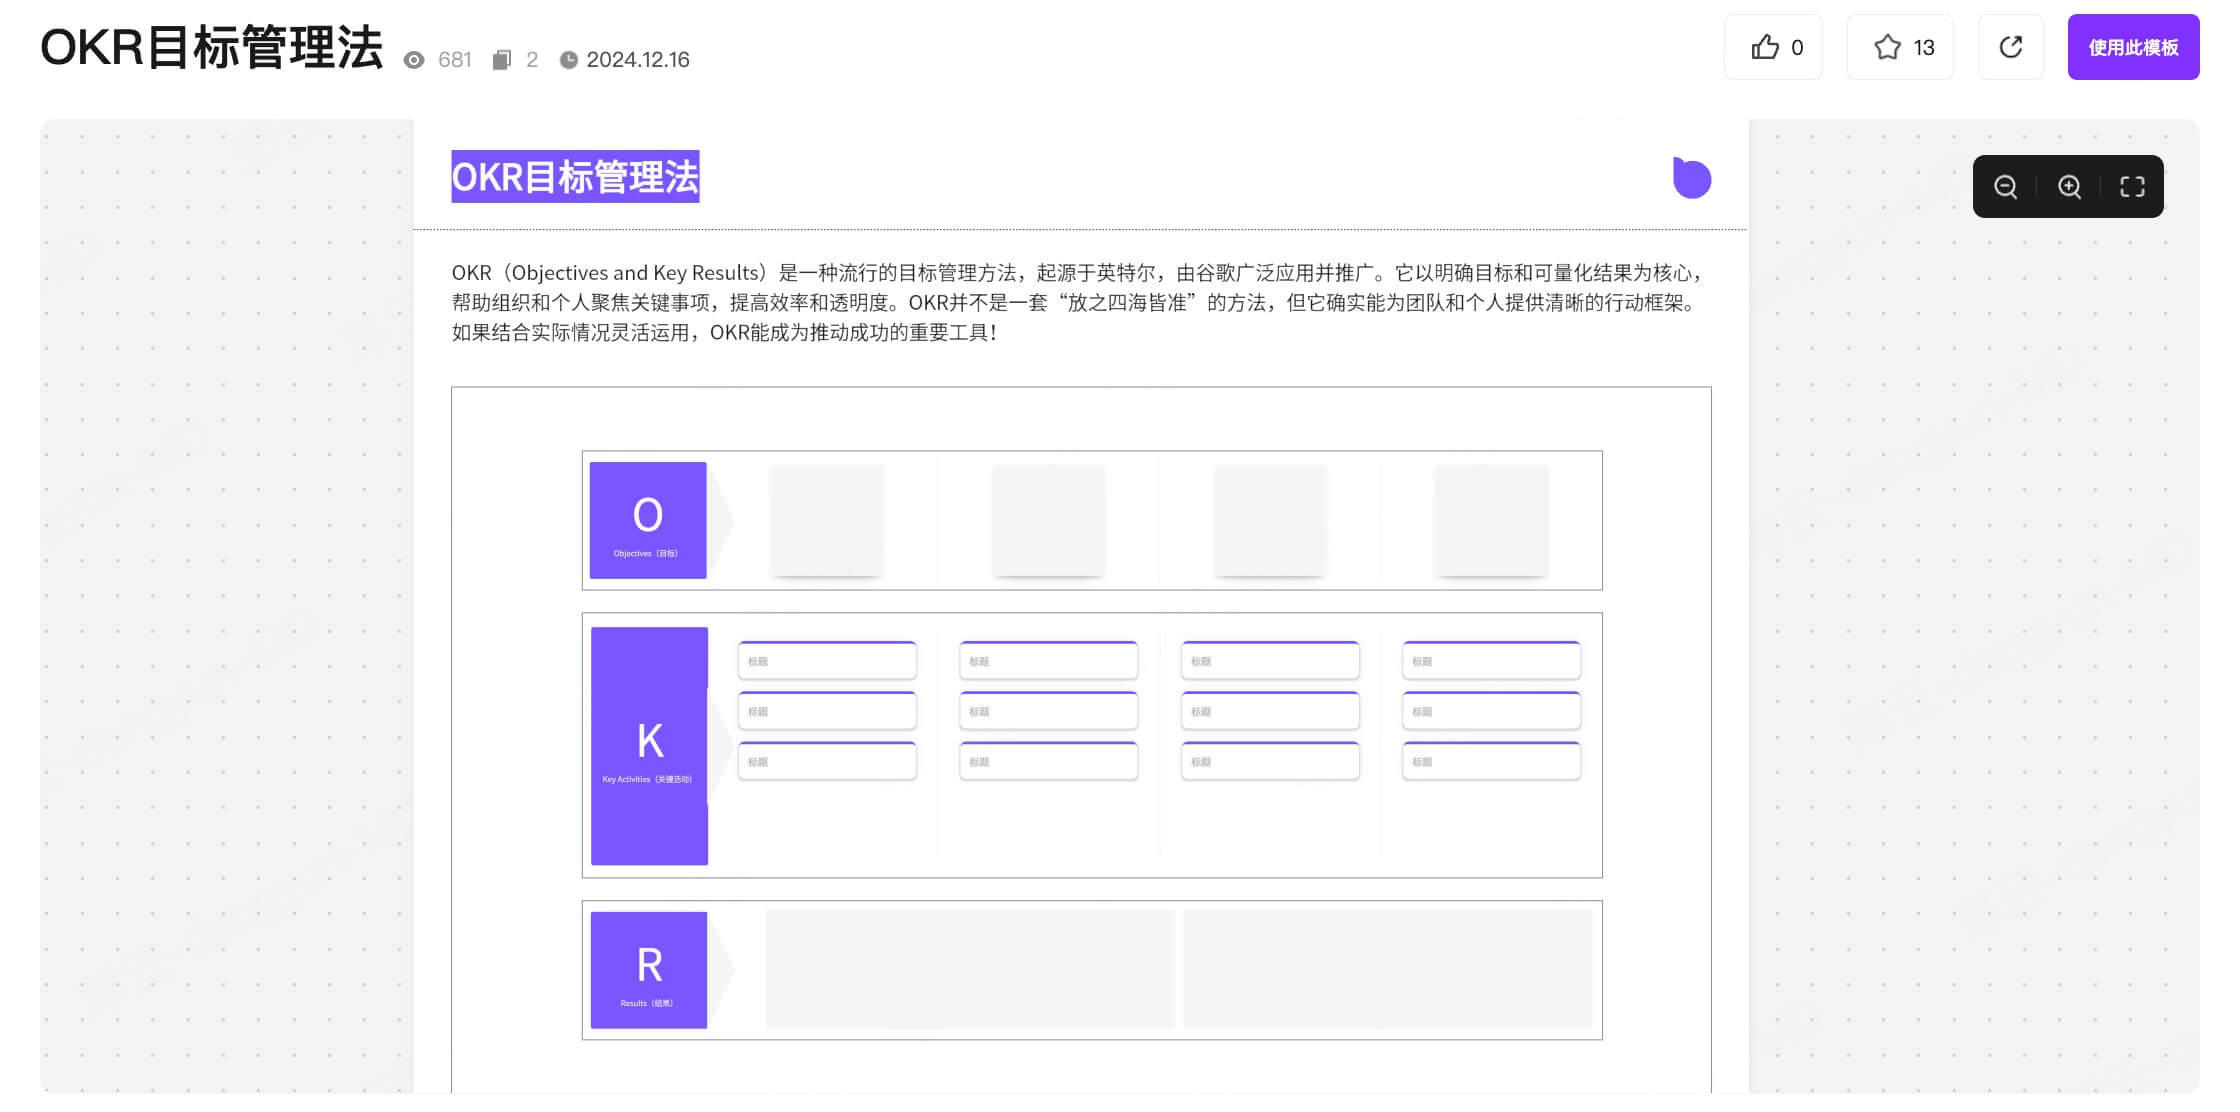This screenshot has width=2240, height=1112.
Task: Zoom out with the minus magnifier icon
Action: [2005, 186]
